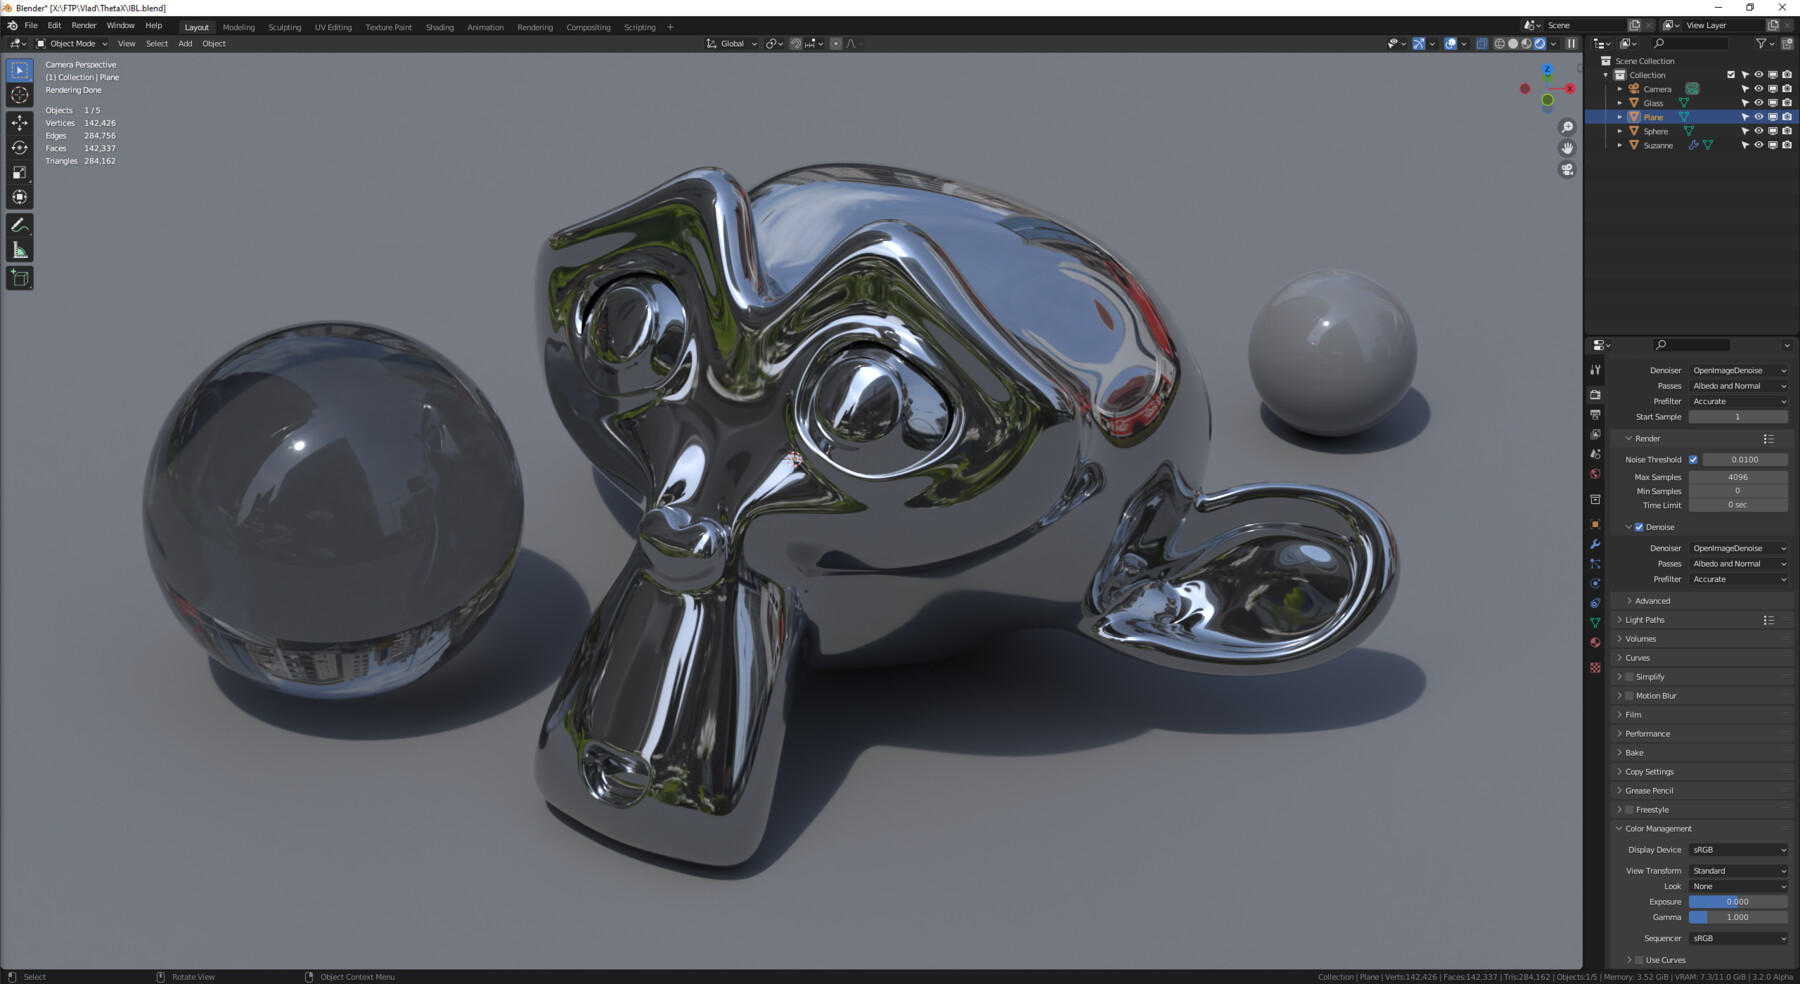Hide the Suzanne object in viewport
This screenshot has height=984, width=1800.
(x=1759, y=145)
